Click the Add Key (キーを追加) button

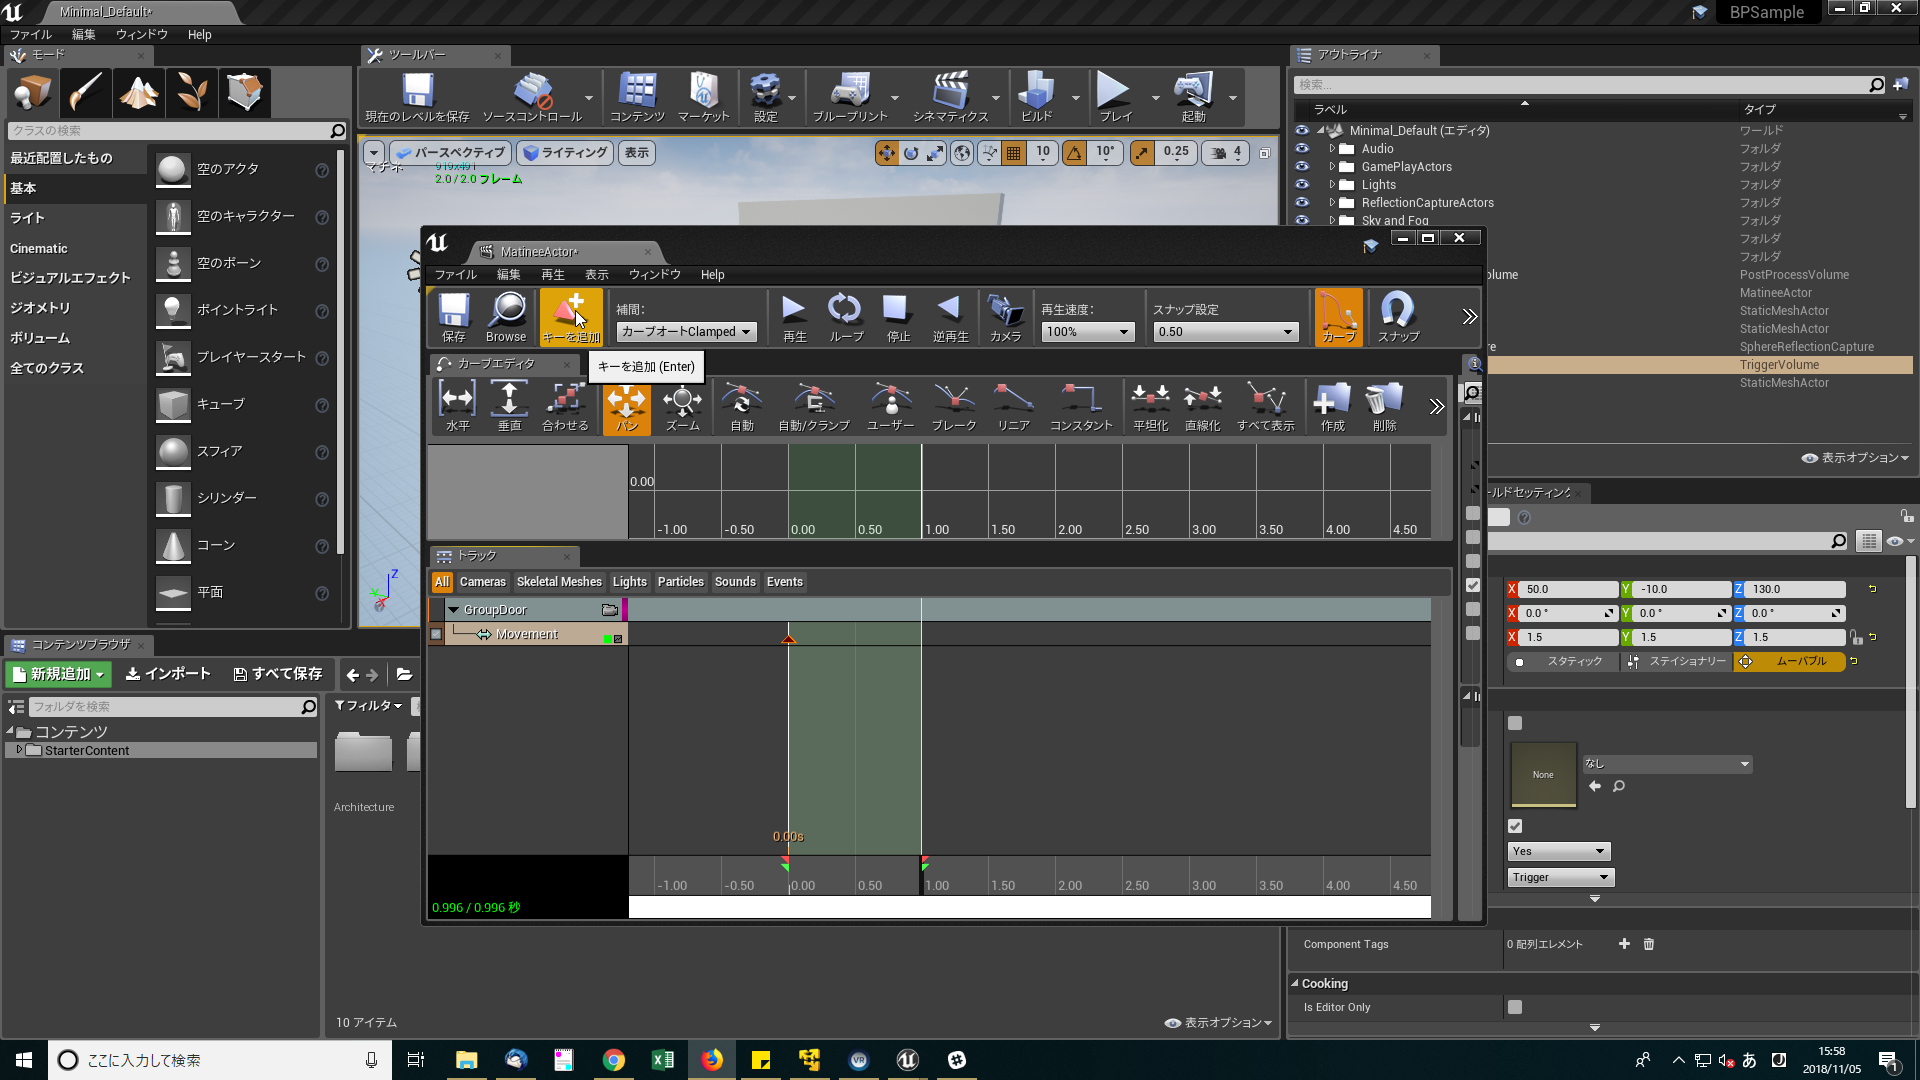(x=571, y=317)
